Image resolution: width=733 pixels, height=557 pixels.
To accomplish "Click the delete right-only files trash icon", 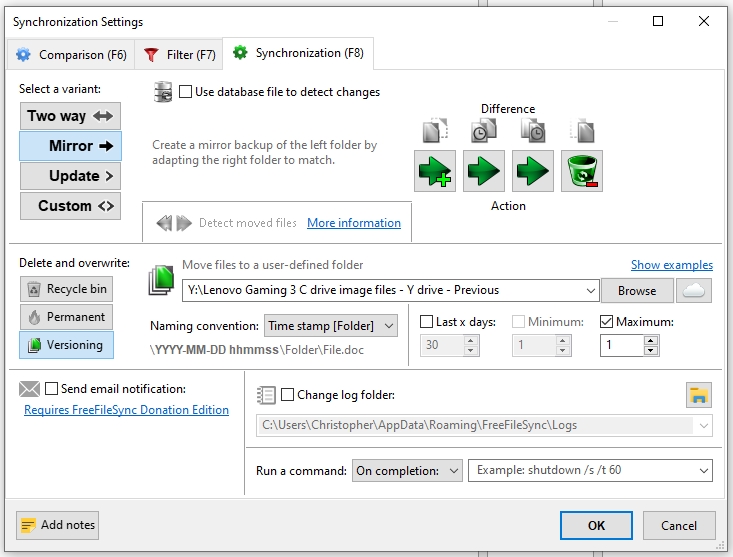I will (582, 171).
